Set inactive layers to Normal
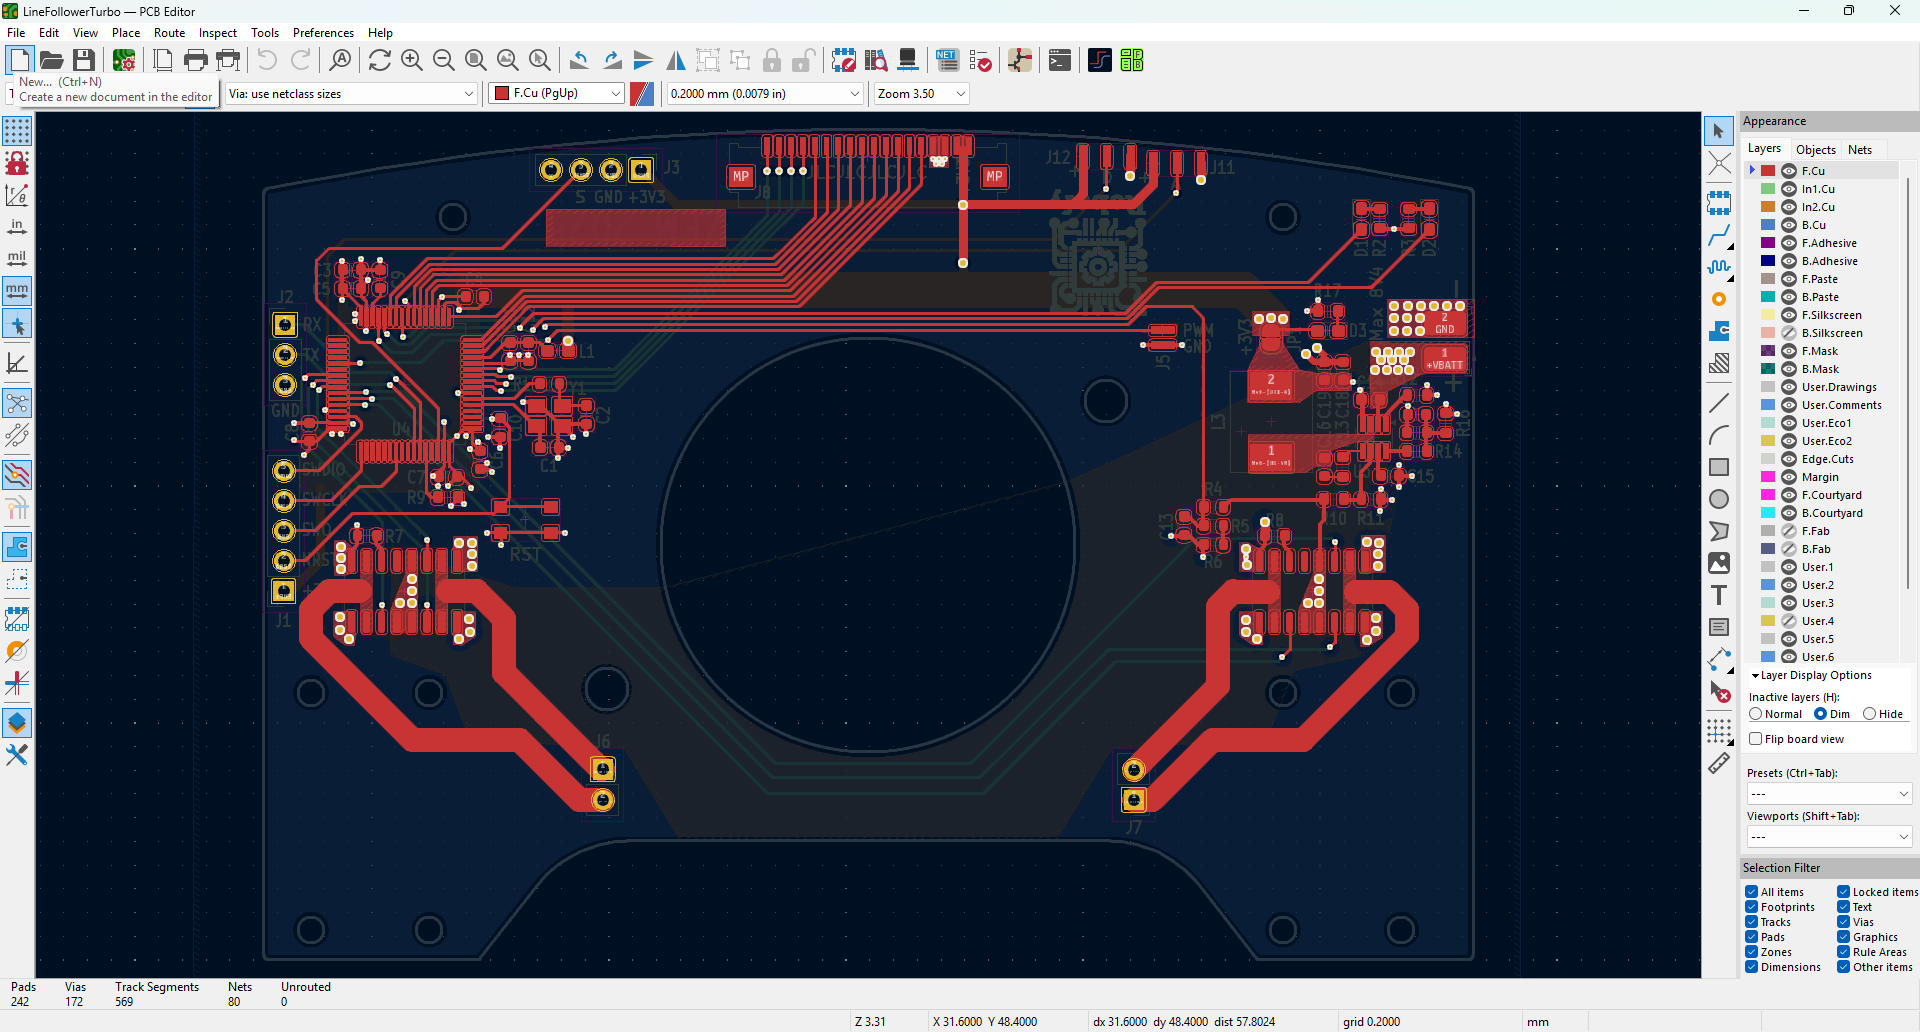The height and width of the screenshot is (1032, 1920). [1755, 714]
